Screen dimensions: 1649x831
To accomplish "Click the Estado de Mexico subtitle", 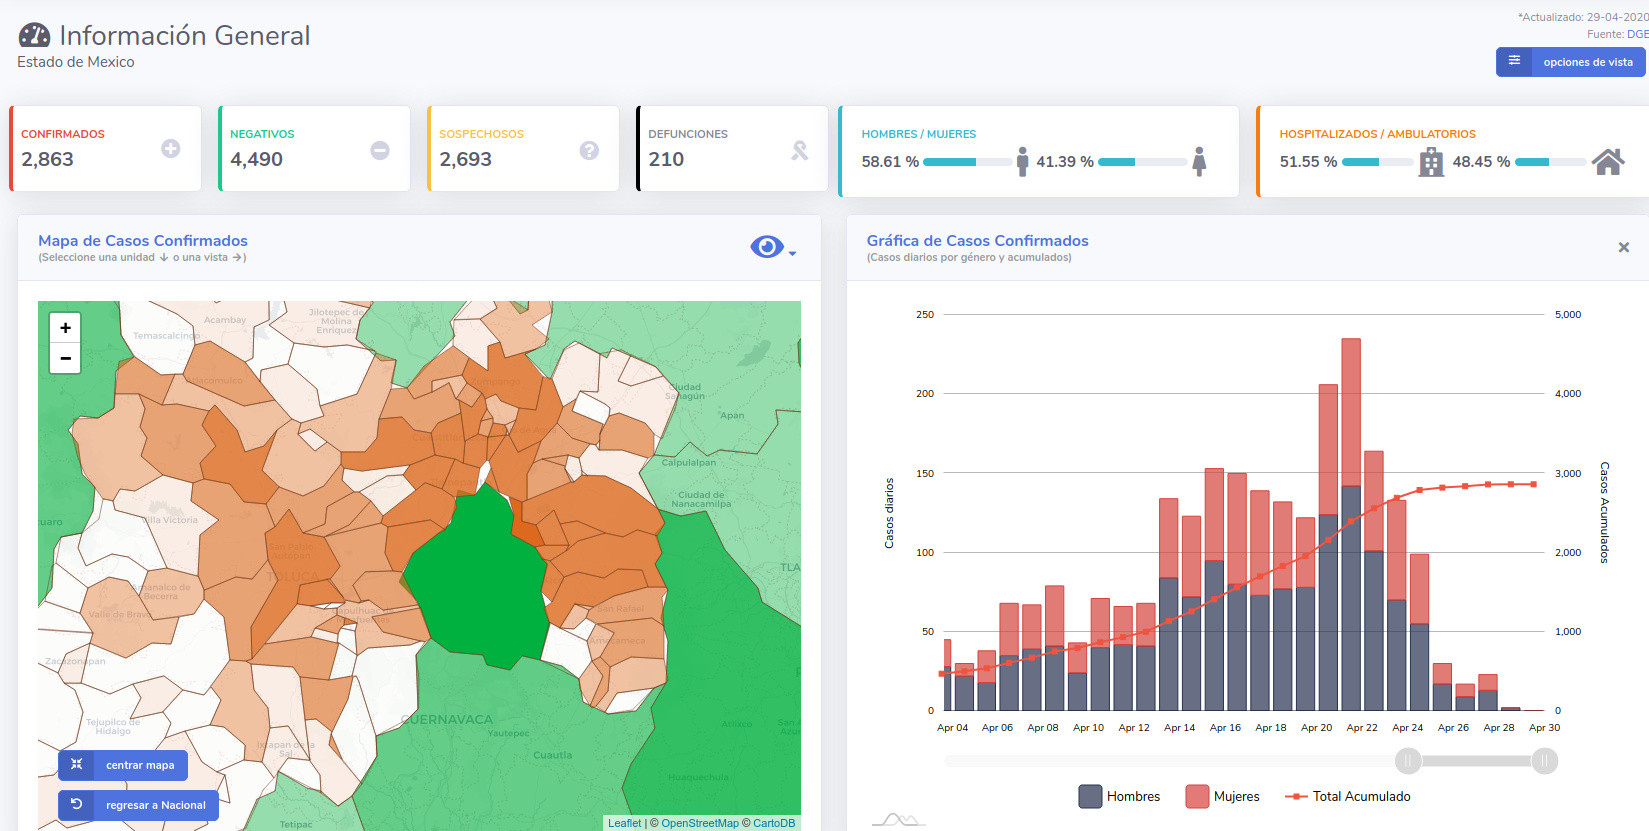I will (x=76, y=62).
